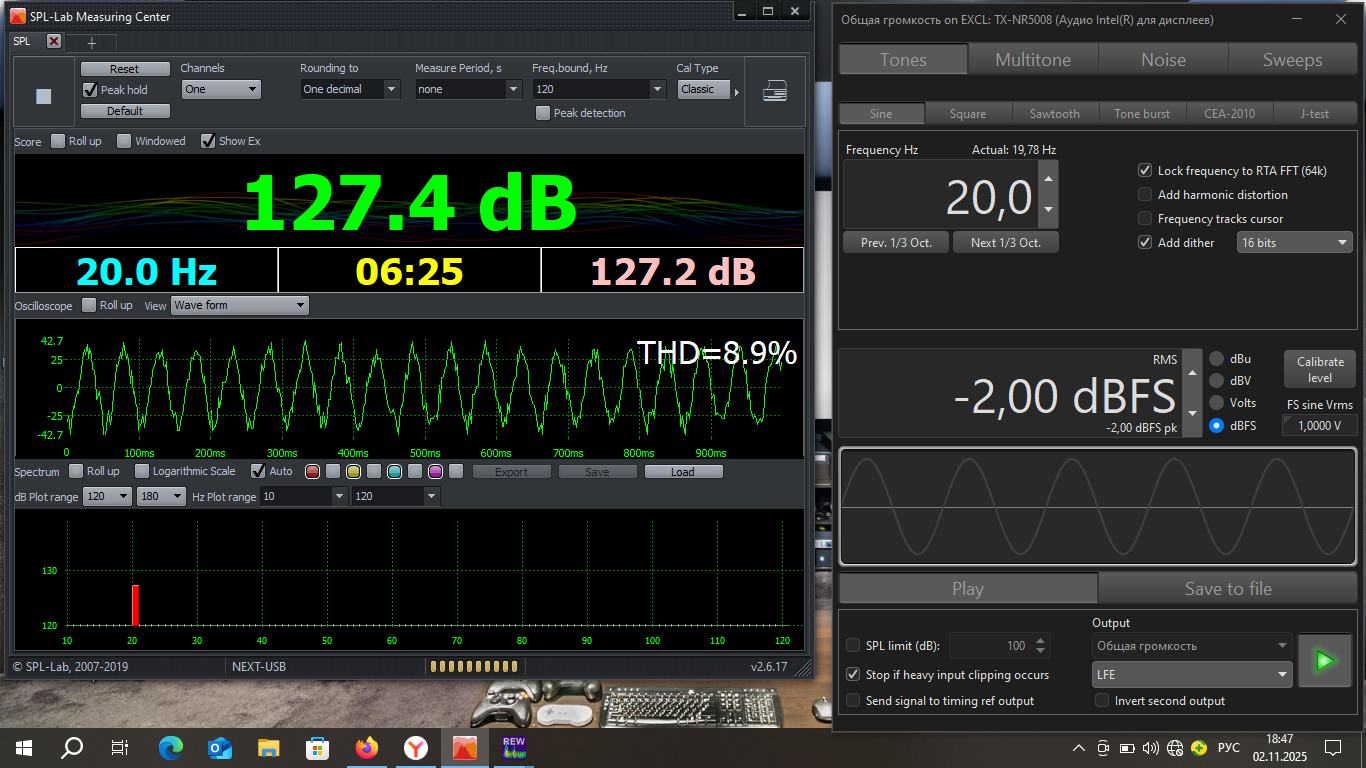Add a new tab with plus icon
Viewport: 1366px width, 768px height.
[92, 43]
